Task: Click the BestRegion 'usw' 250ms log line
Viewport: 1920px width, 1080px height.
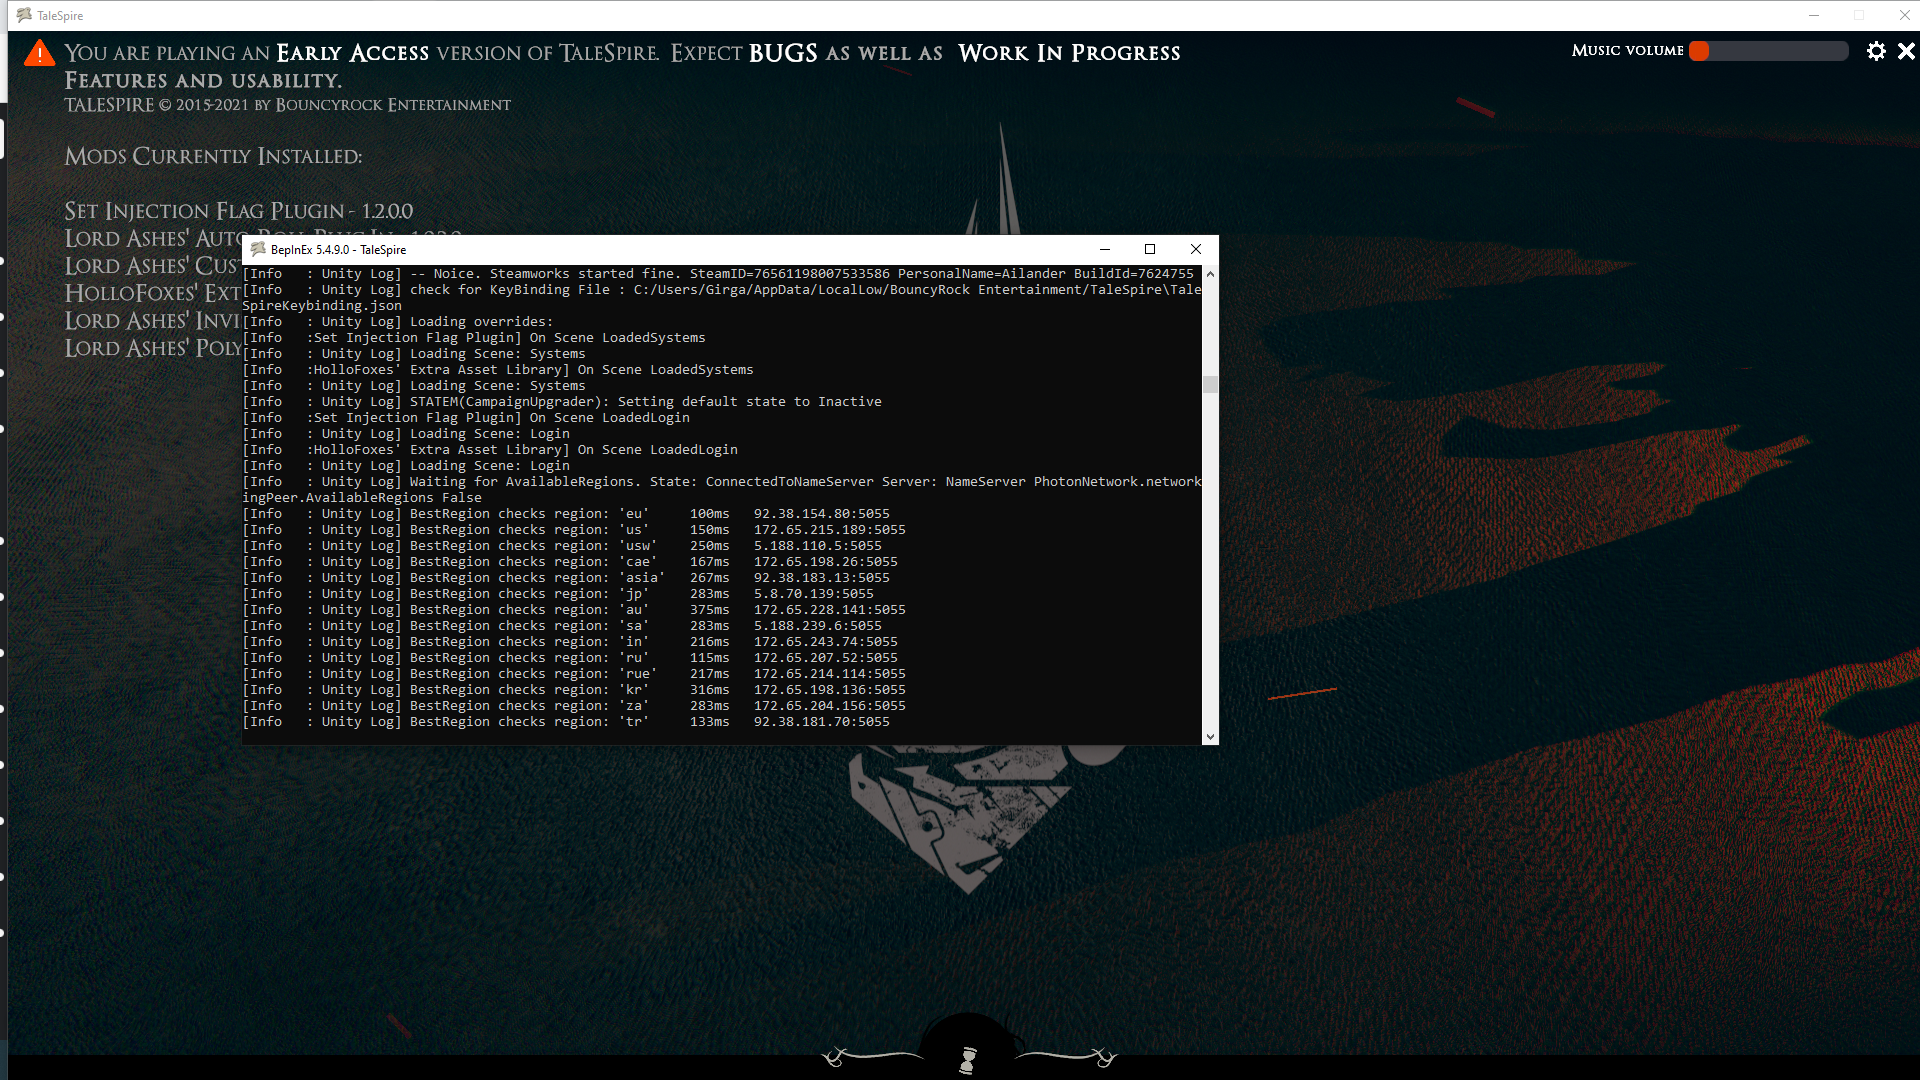Action: click(x=562, y=546)
